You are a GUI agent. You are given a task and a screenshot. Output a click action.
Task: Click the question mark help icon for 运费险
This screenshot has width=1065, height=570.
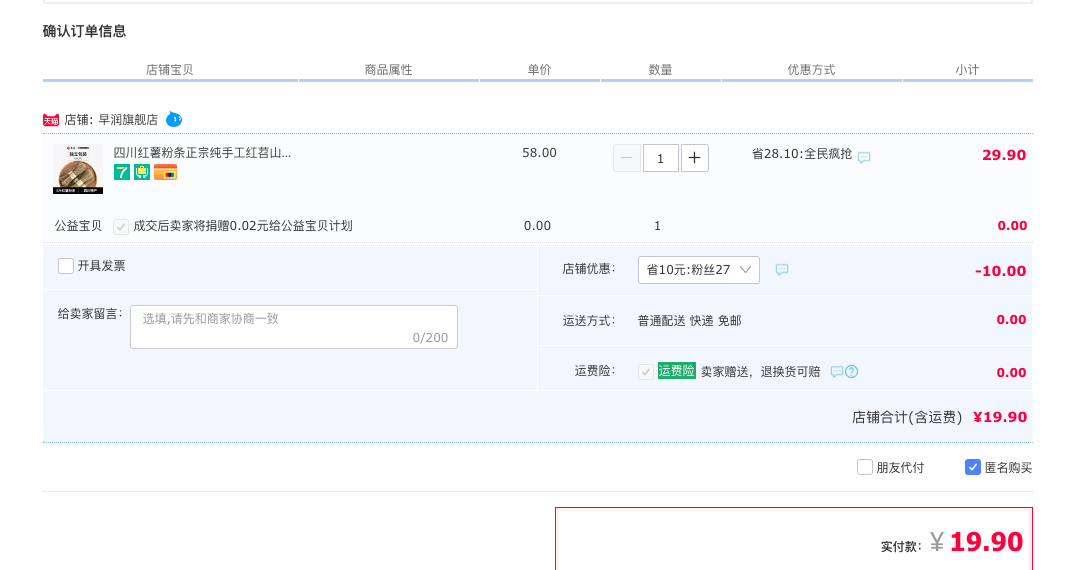tap(852, 372)
